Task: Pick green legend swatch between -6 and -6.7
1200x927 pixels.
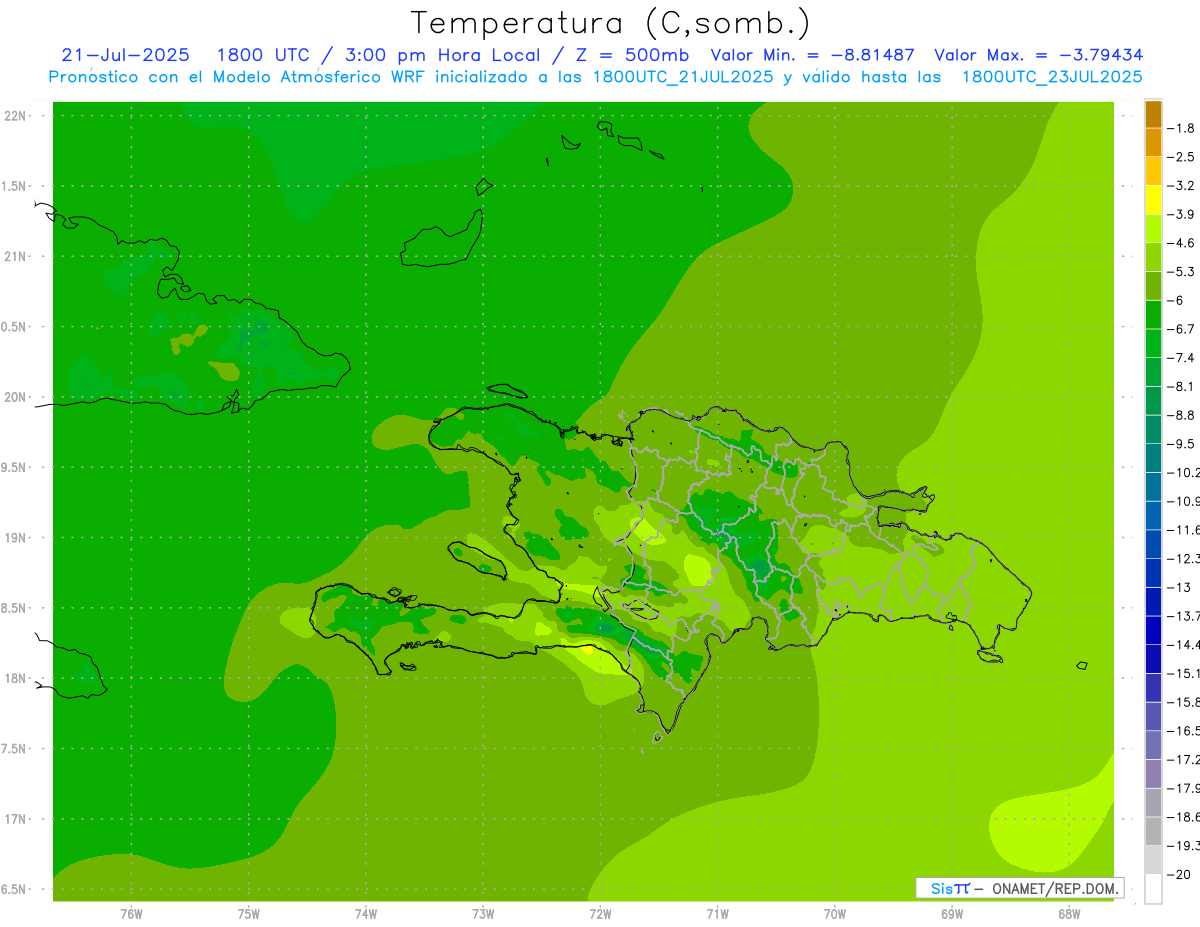Action: coord(1153,315)
